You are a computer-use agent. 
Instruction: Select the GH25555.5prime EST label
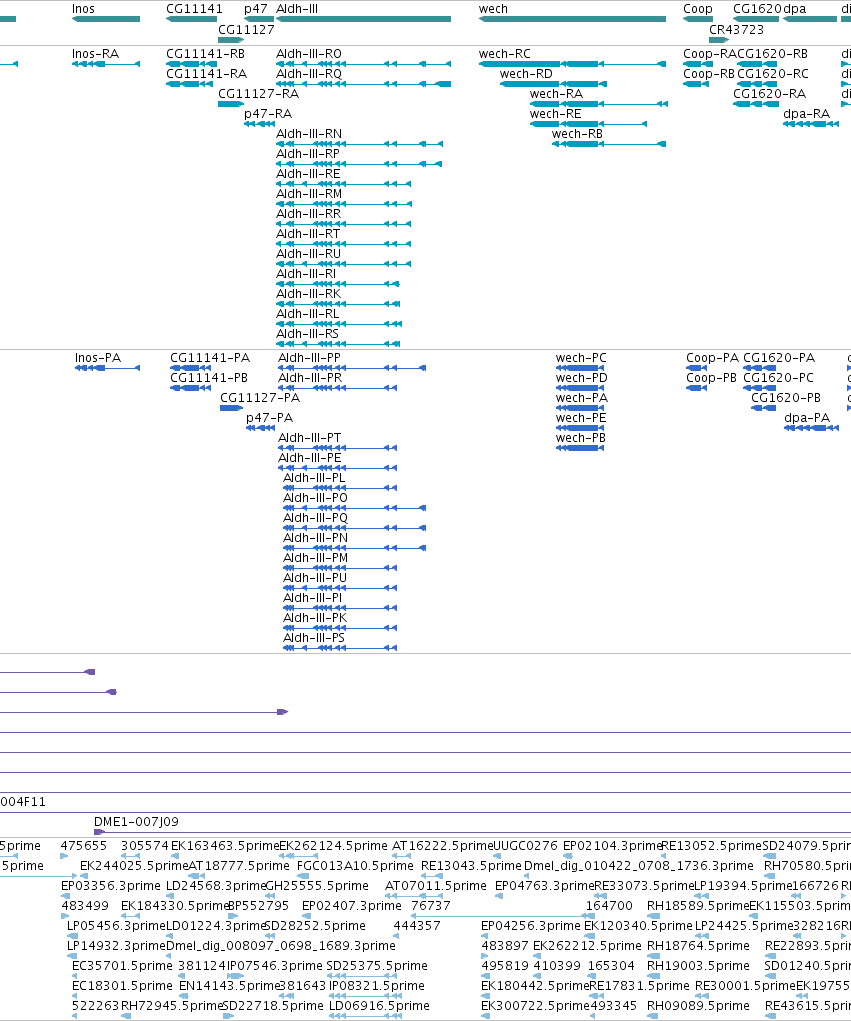pos(317,886)
